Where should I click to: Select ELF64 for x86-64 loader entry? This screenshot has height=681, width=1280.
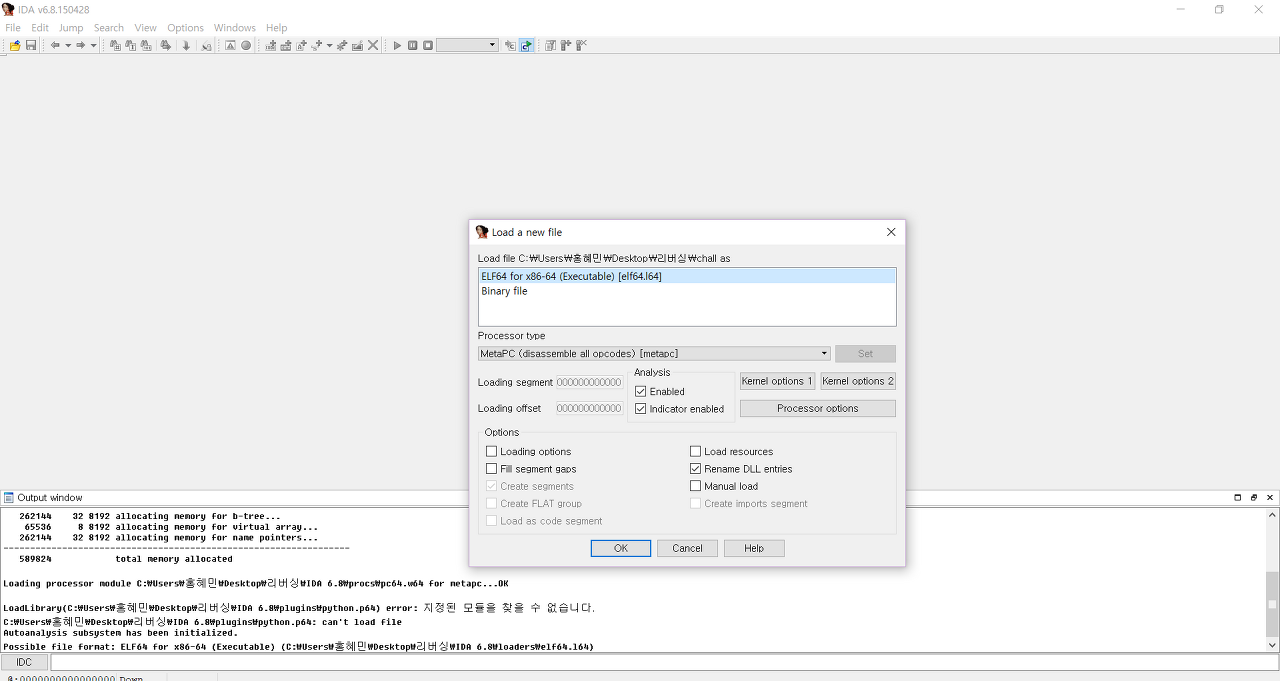[x=687, y=276]
